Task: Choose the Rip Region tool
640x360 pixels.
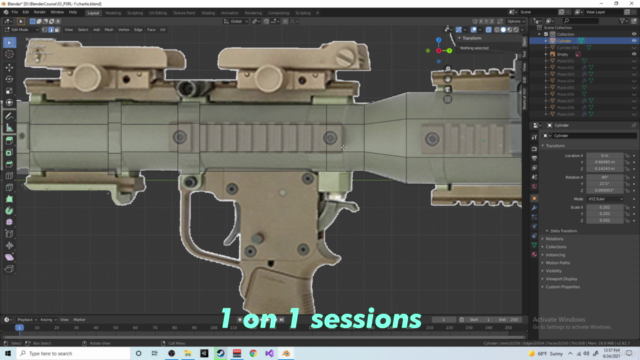Action: click(9, 269)
